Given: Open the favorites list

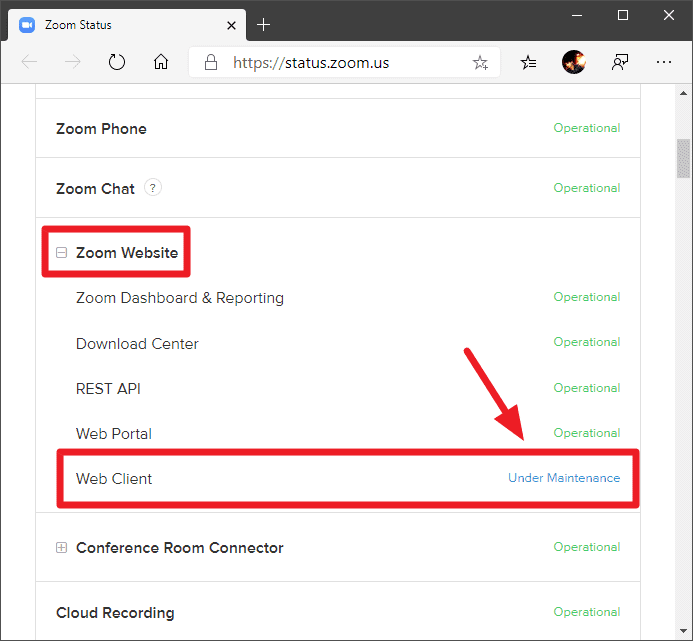Looking at the screenshot, I should (528, 62).
